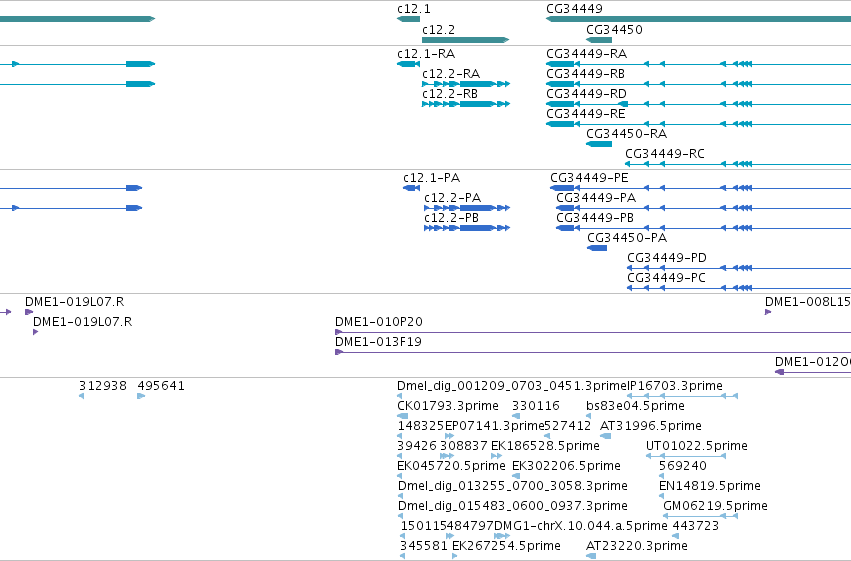Screen dimensions: 851x561
Task: Click protein CG34449-PC
Action: pos(666,278)
